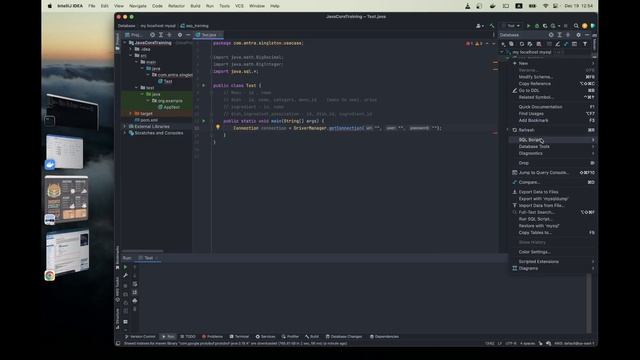Image resolution: width=640 pixels, height=360 pixels.
Task: Expand the target folder node
Action: [x=131, y=113]
